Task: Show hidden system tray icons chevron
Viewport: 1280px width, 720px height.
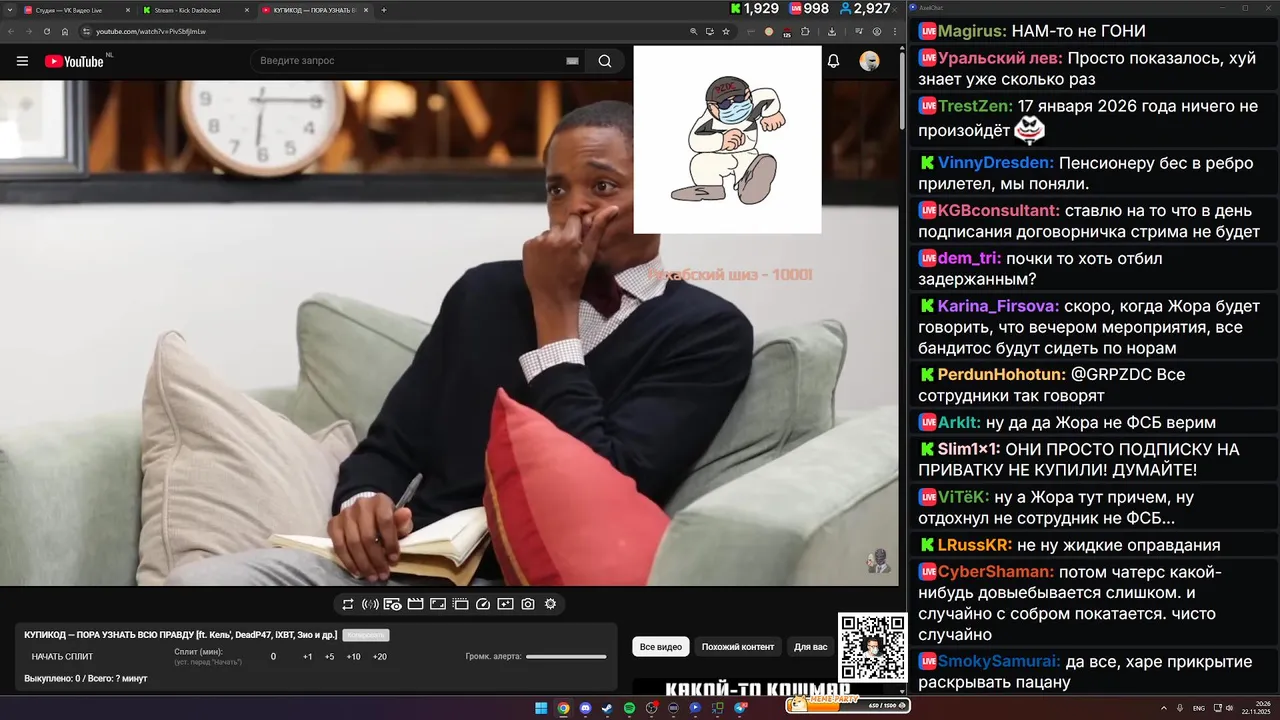Action: (x=1164, y=708)
